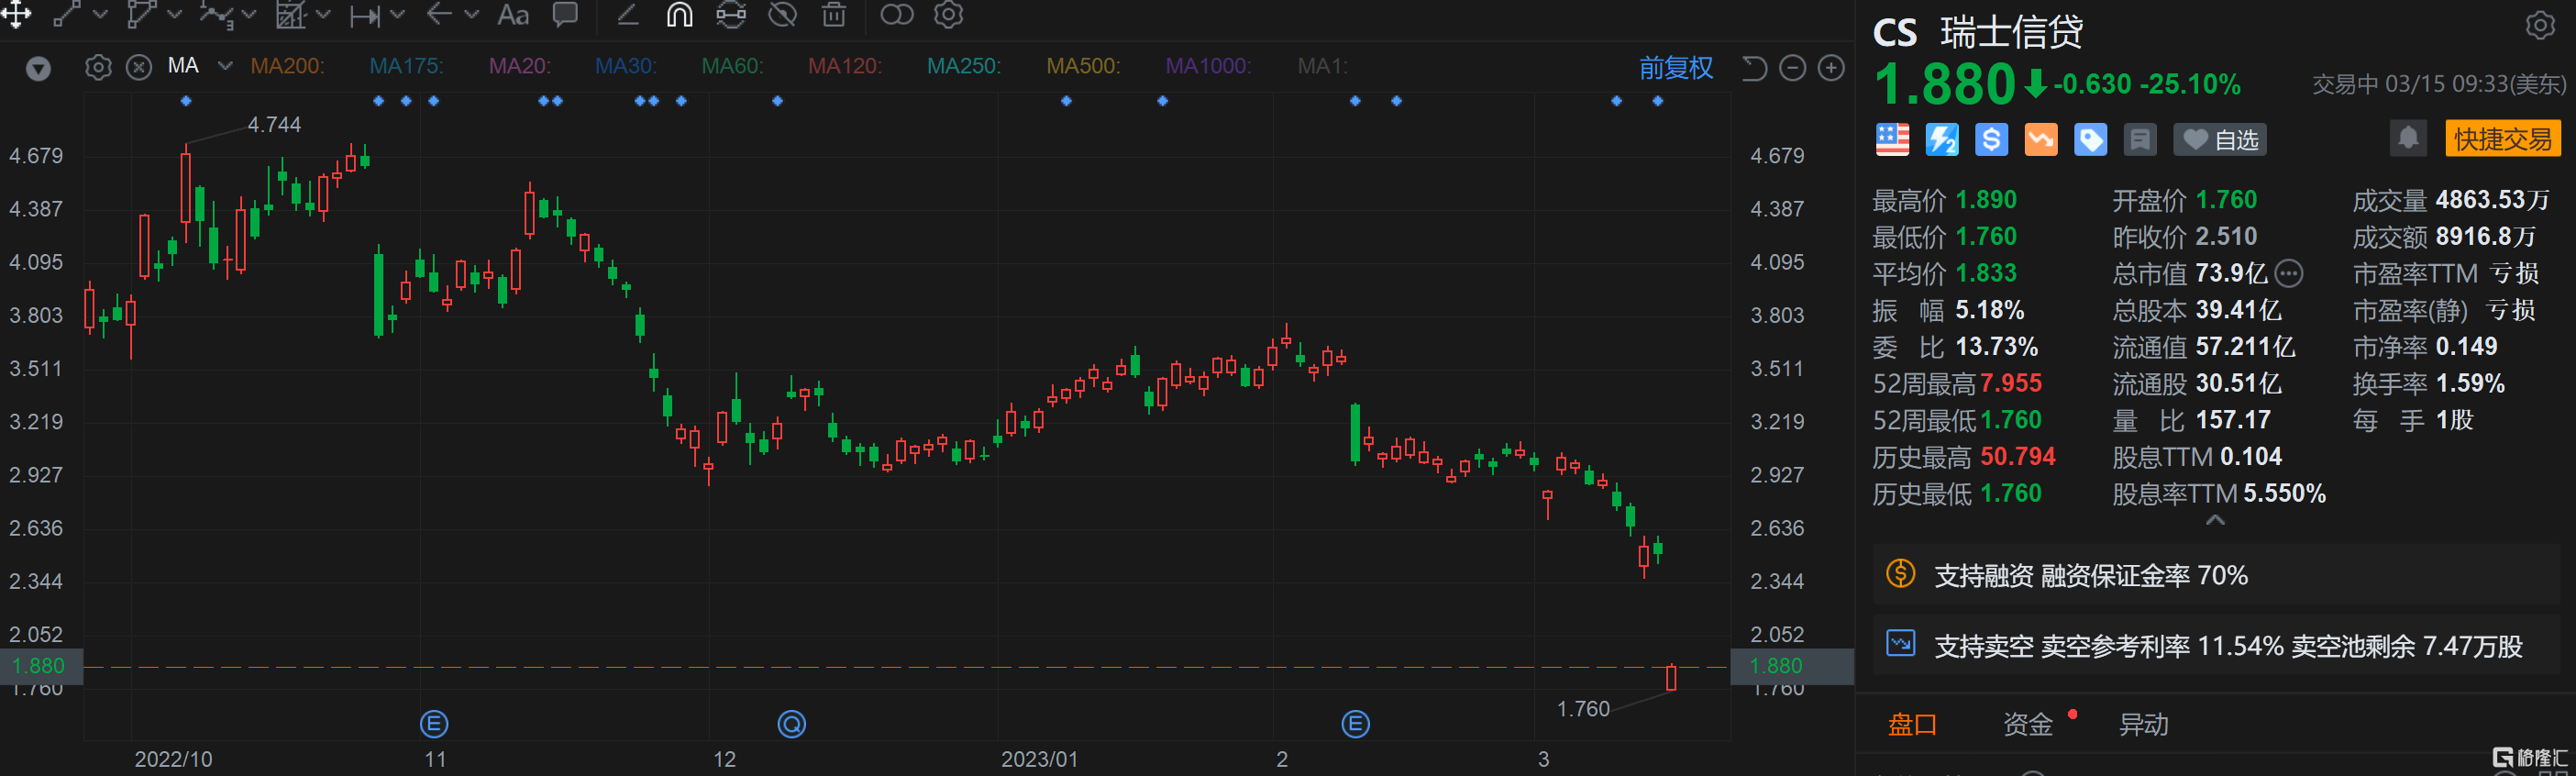Screen dimensions: 2576x776
Task: Collapse the quote details with the up chevron
Action: tap(2215, 520)
